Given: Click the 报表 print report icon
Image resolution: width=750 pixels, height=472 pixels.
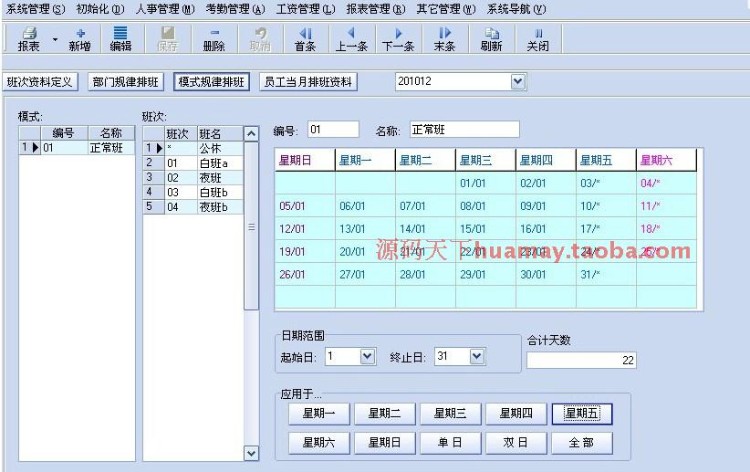Looking at the screenshot, I should click(x=29, y=39).
